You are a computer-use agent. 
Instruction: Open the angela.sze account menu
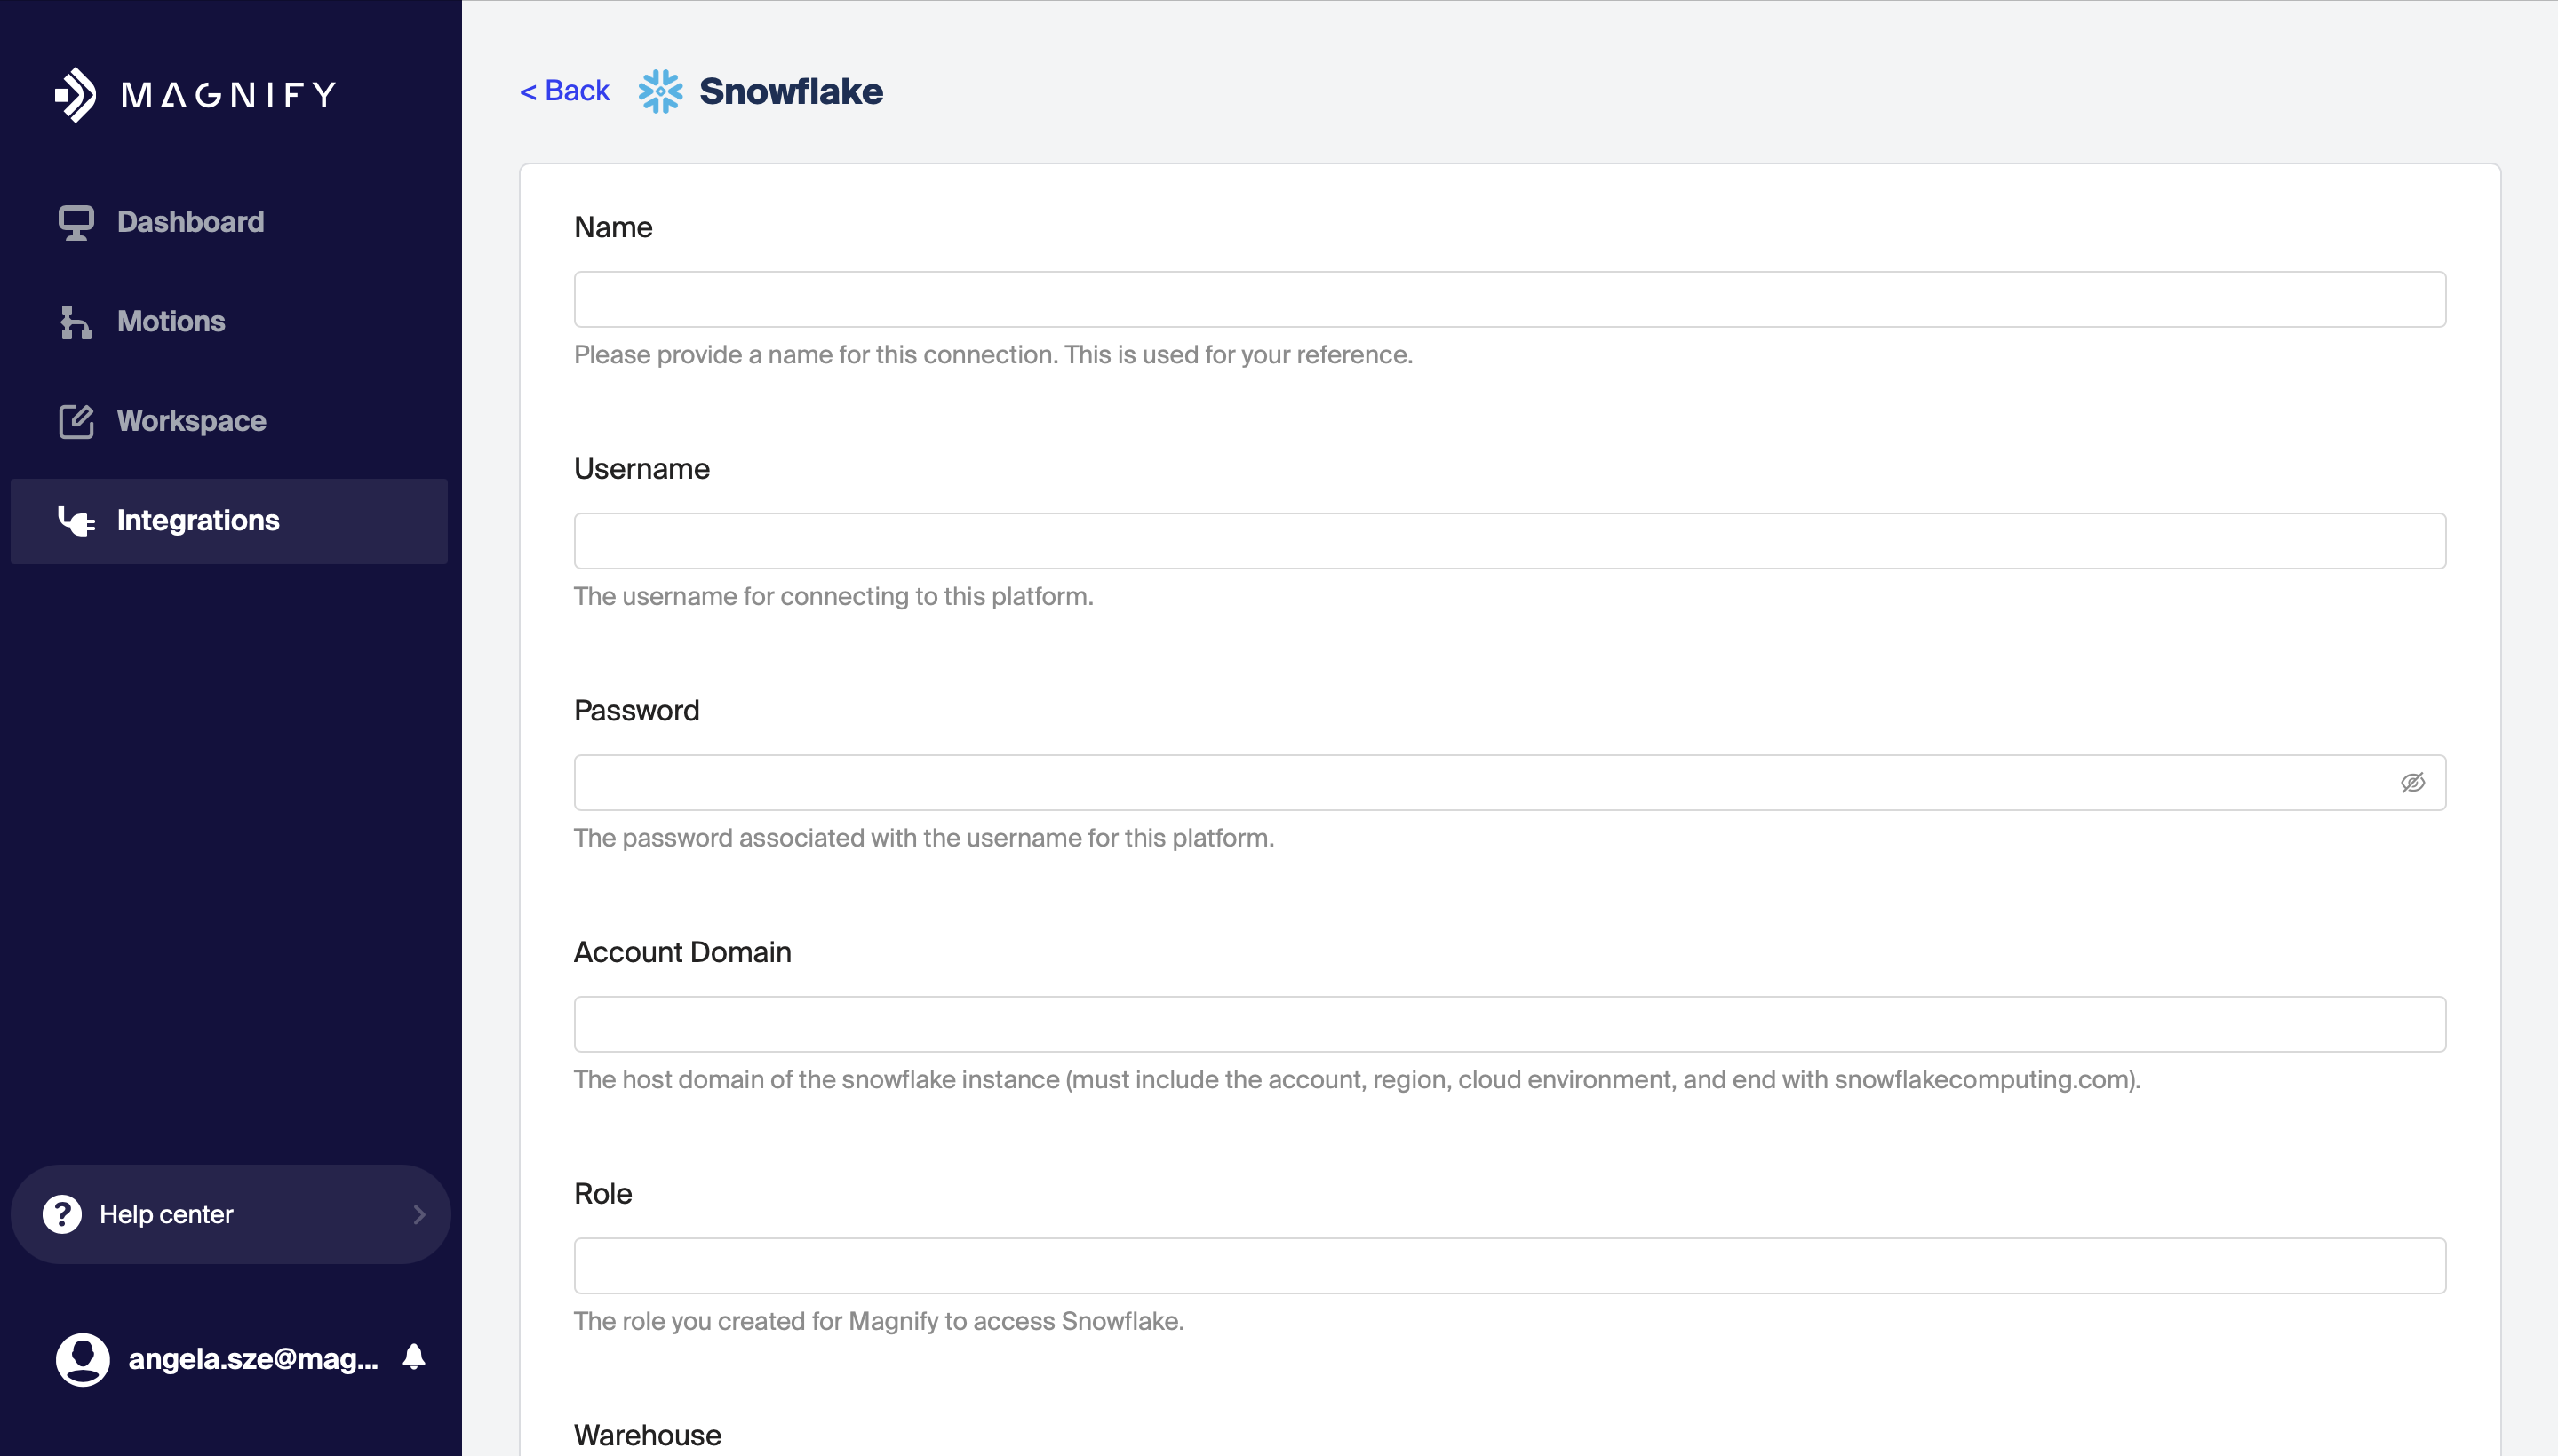[x=253, y=1359]
